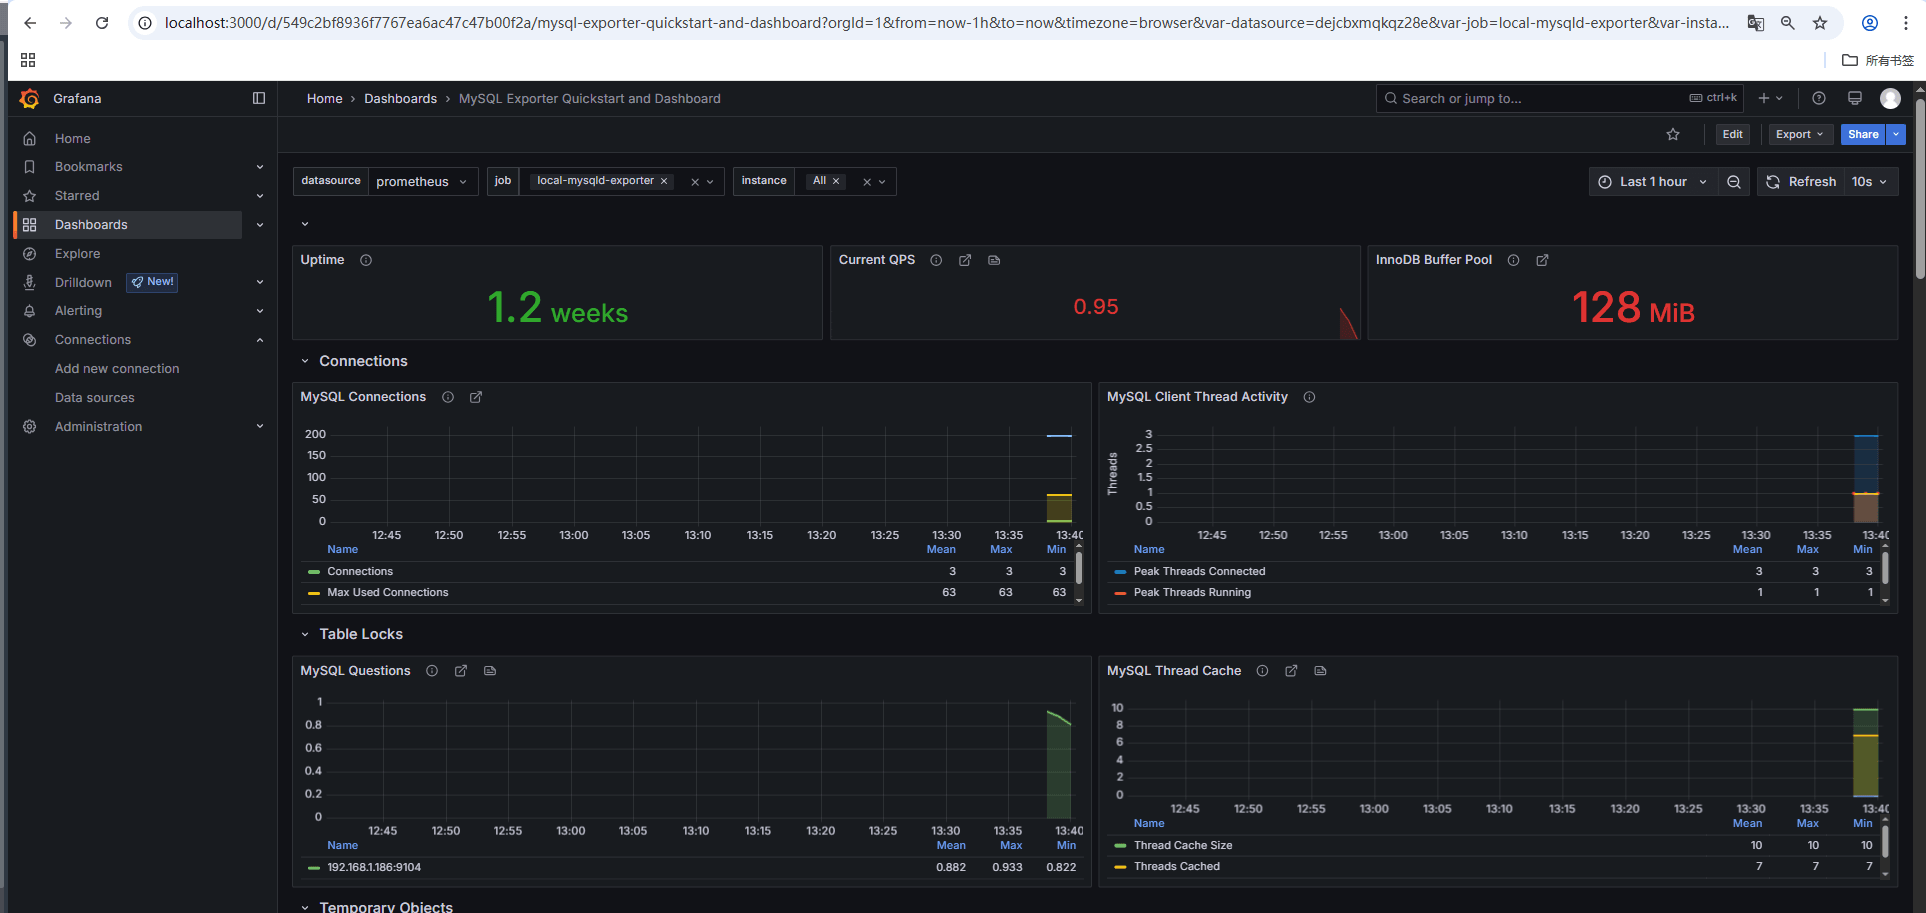Bookmark this page with browser star
Screen dimensions: 1926x913
pos(1820,22)
